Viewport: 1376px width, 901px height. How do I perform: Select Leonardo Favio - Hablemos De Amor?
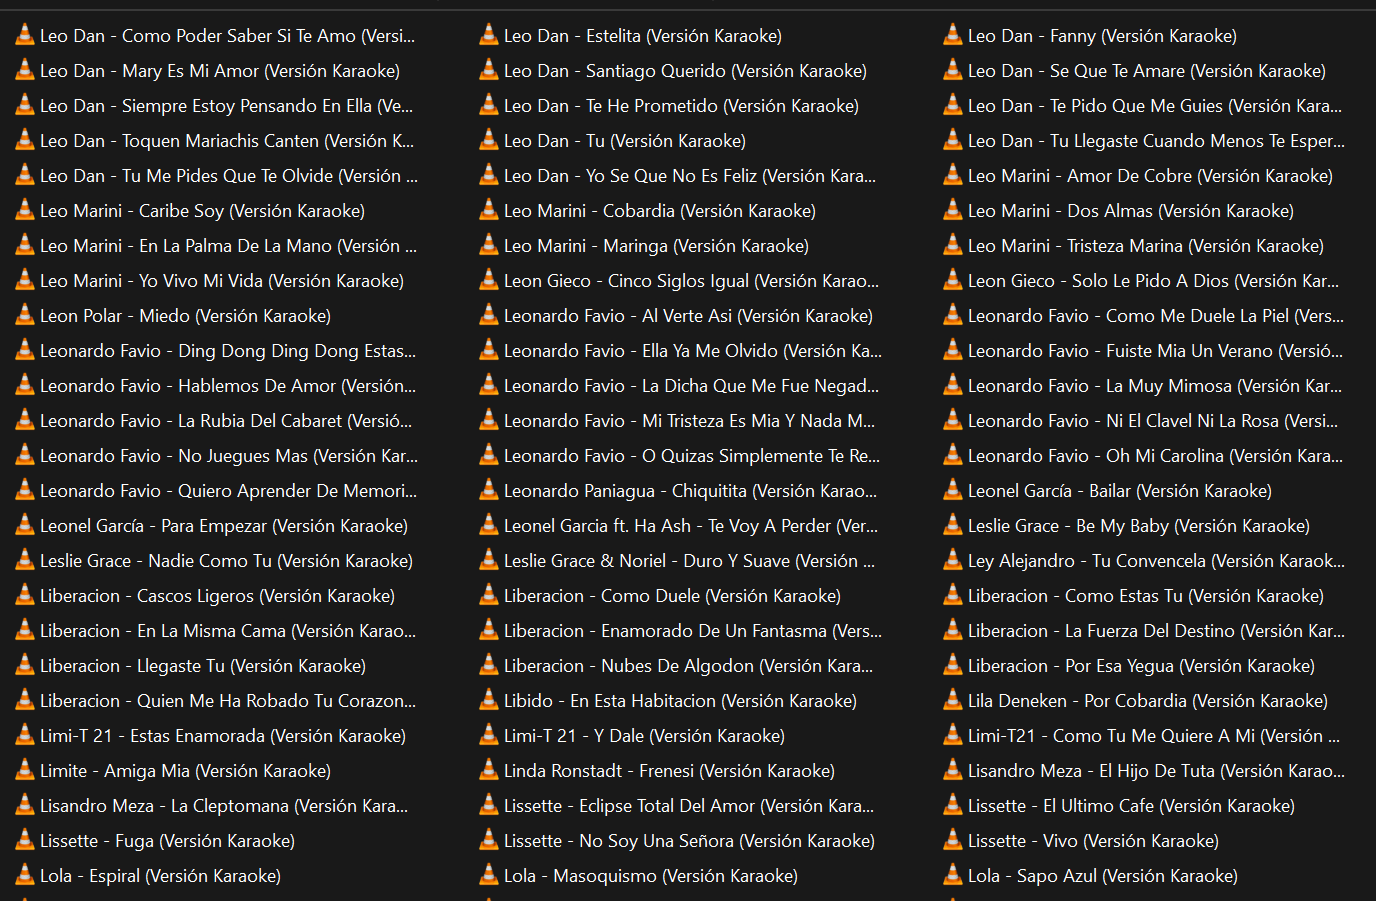[216, 385]
